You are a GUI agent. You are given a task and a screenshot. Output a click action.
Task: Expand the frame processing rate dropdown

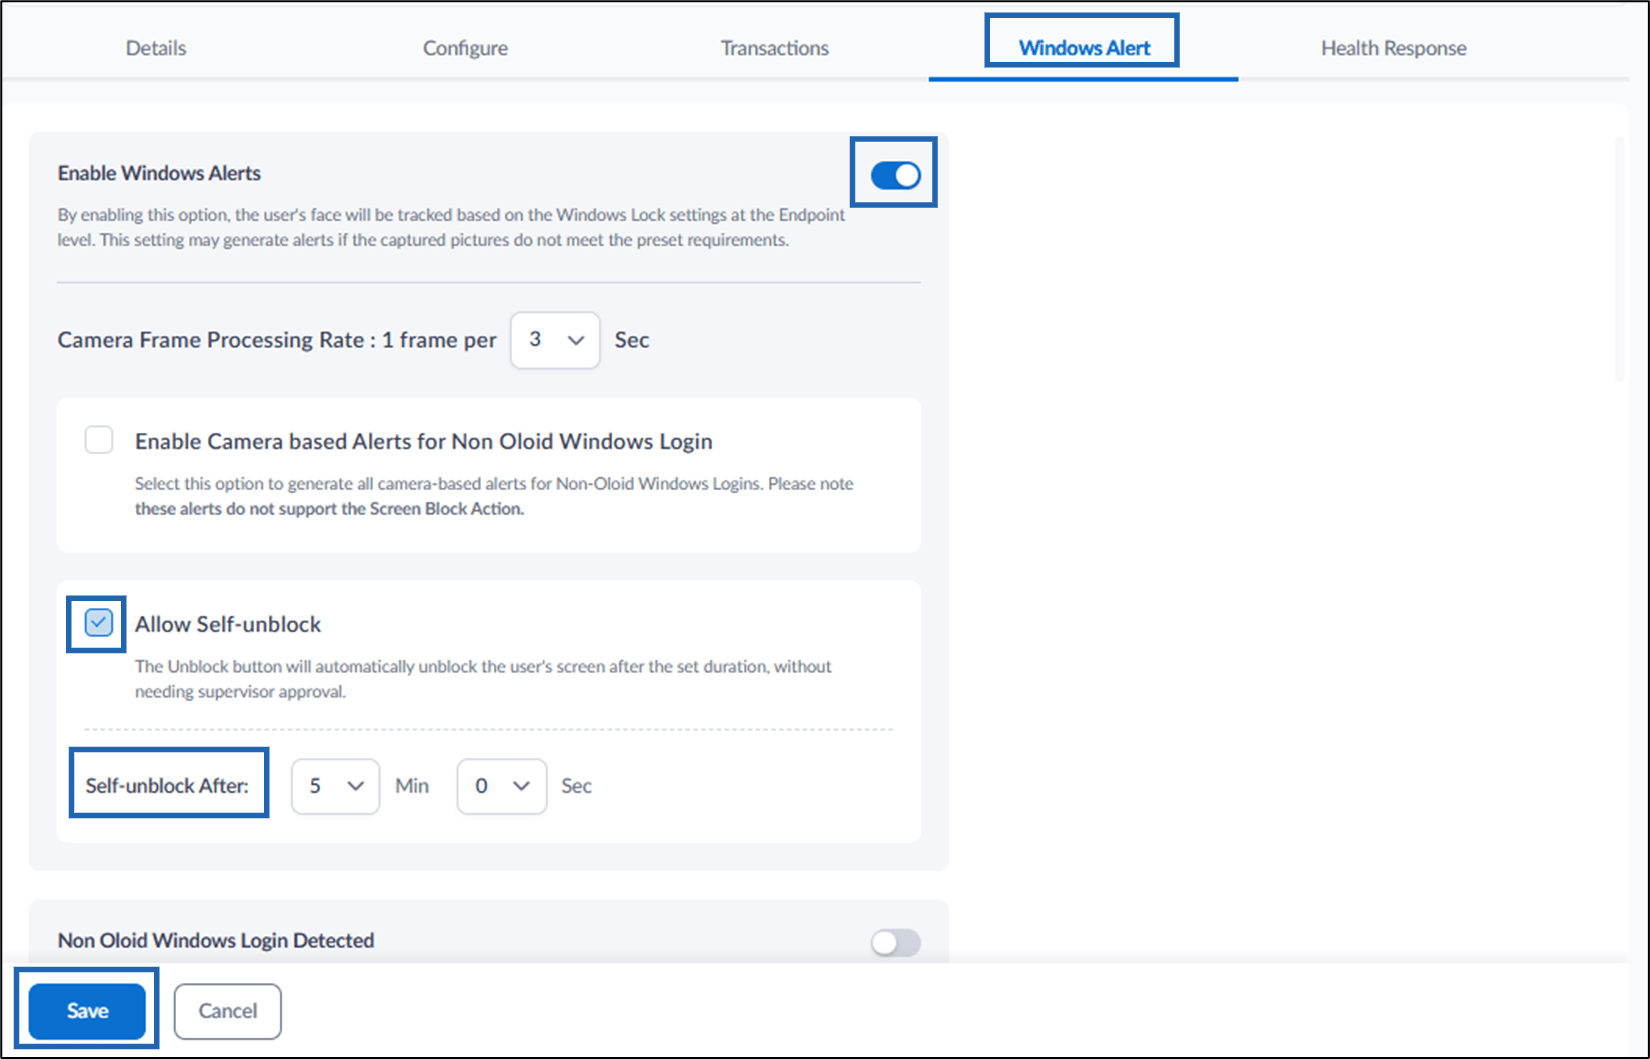pyautogui.click(x=555, y=340)
